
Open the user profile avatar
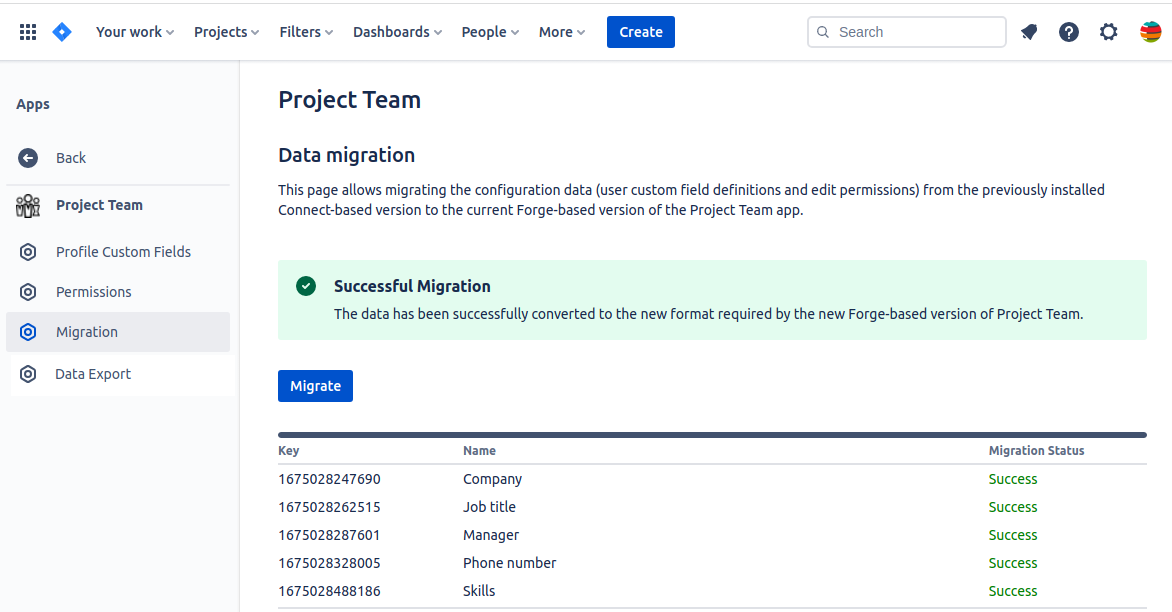tap(1151, 32)
